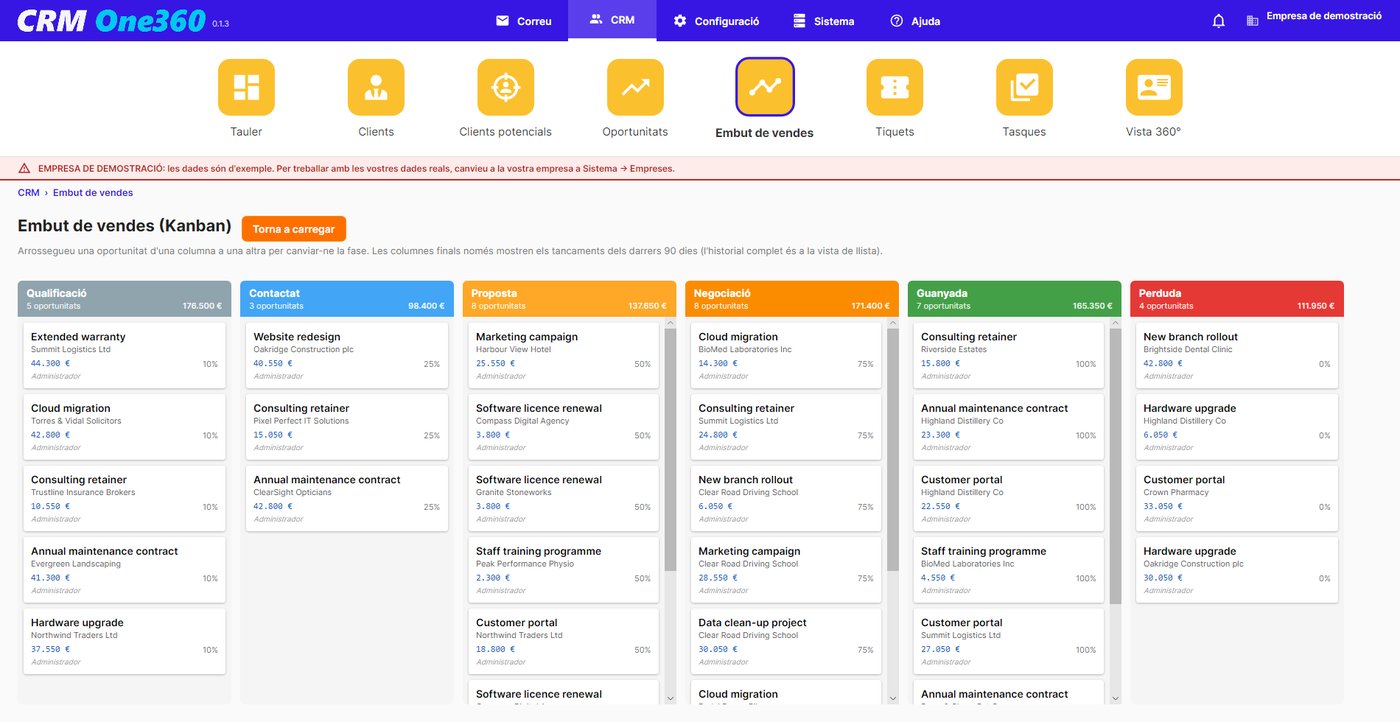Click the Pixel Perfect IT Solutions text

[301, 421]
